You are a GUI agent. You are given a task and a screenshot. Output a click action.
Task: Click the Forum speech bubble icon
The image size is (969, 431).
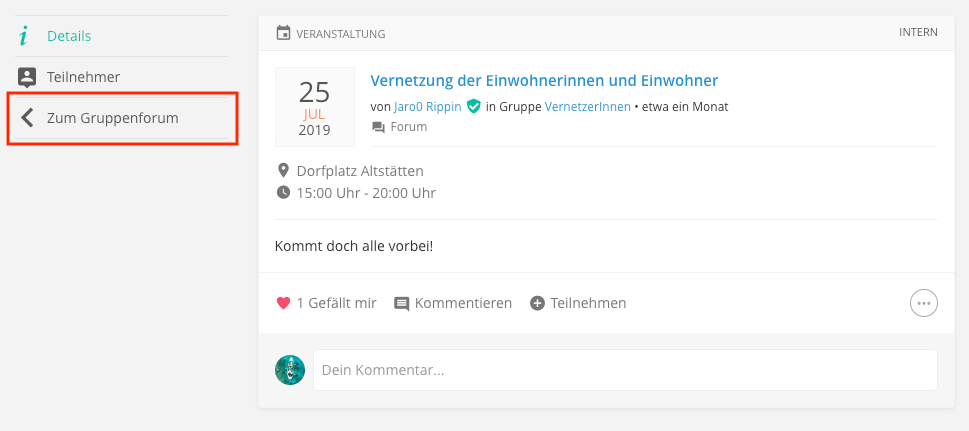378,127
